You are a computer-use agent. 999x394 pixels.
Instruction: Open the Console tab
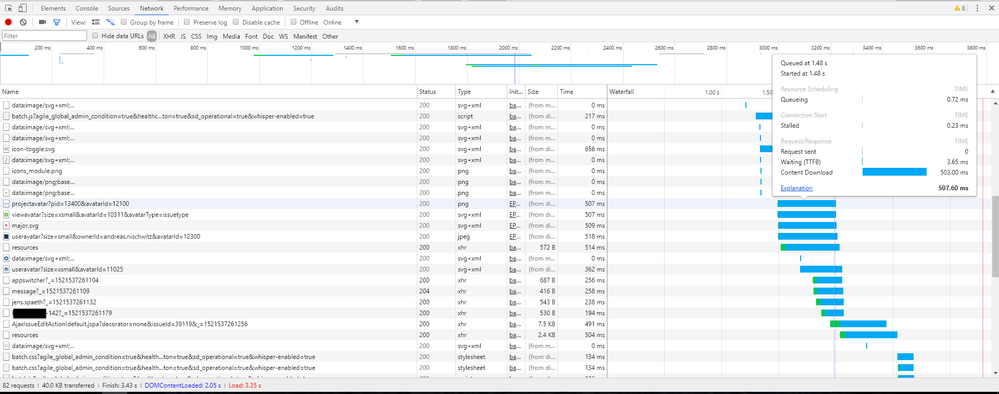87,8
